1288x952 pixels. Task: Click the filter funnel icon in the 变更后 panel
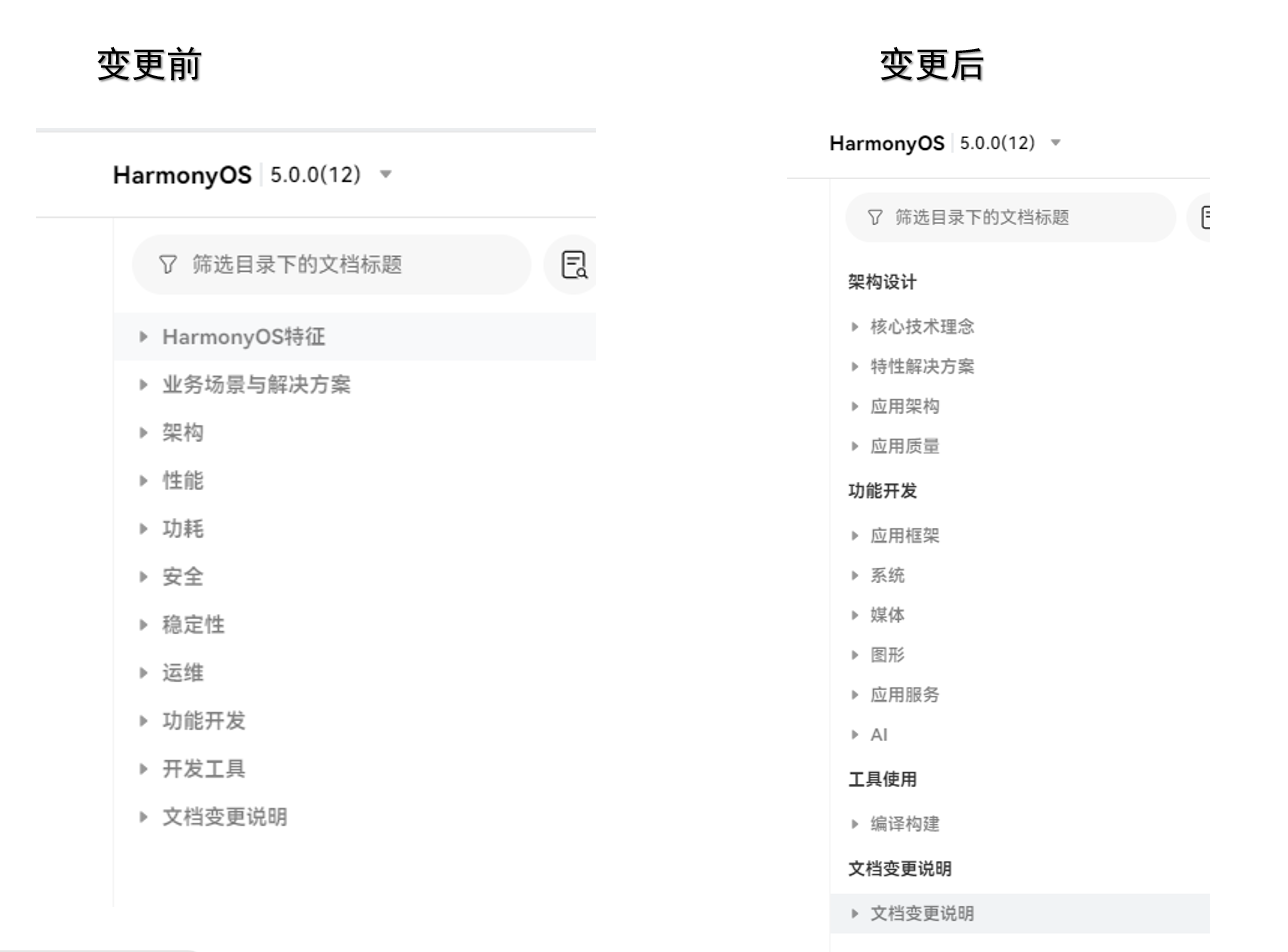tap(875, 218)
